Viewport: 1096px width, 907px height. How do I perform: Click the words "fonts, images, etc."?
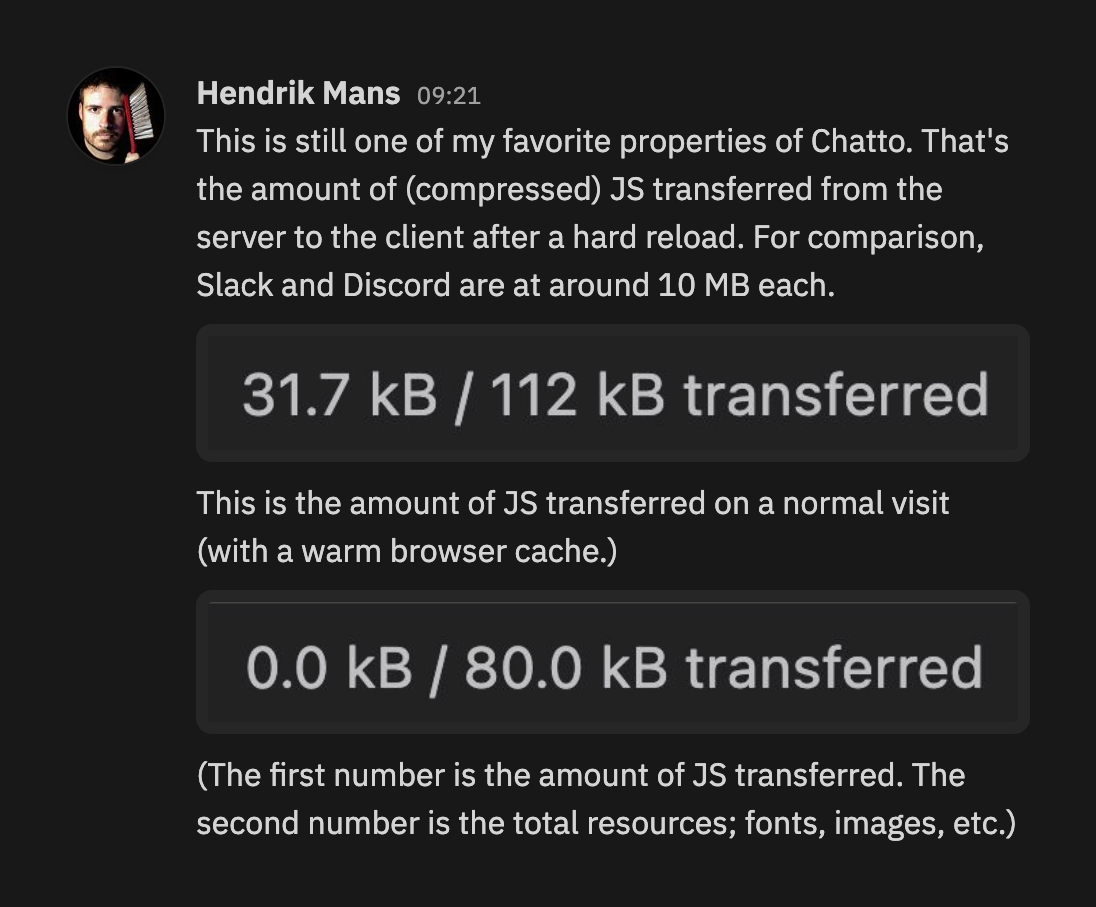[x=880, y=823]
